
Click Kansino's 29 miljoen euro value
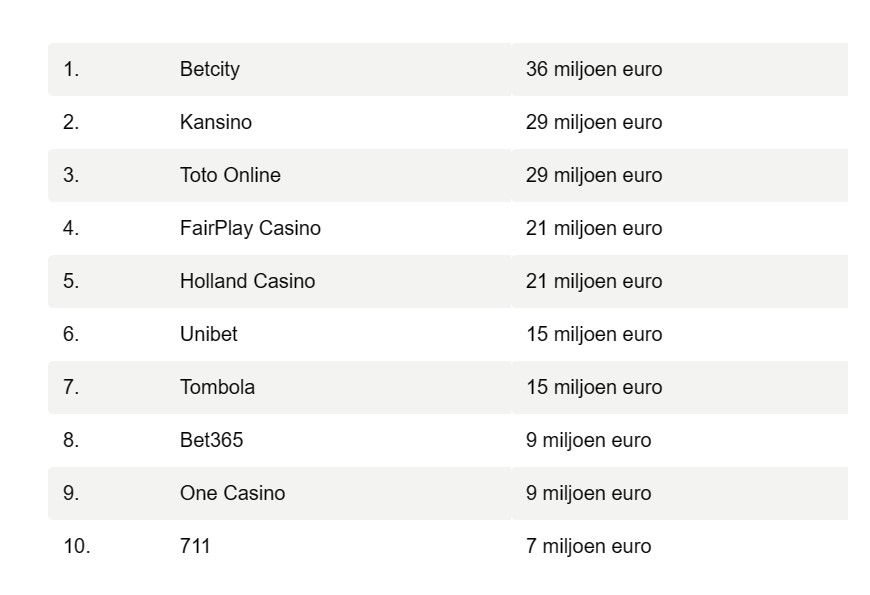pos(594,122)
